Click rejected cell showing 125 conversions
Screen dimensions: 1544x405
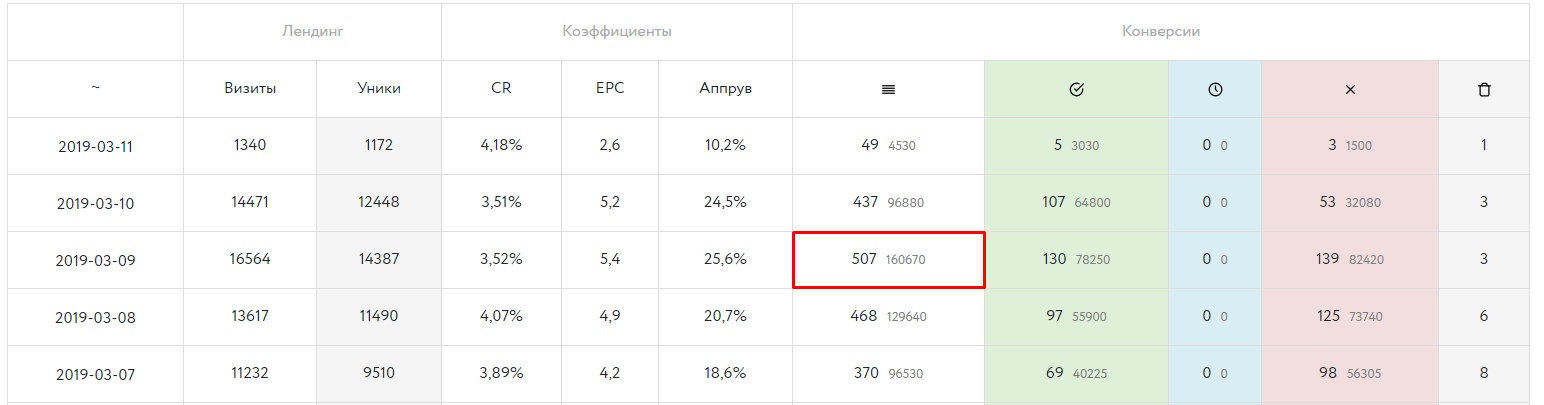click(1350, 317)
